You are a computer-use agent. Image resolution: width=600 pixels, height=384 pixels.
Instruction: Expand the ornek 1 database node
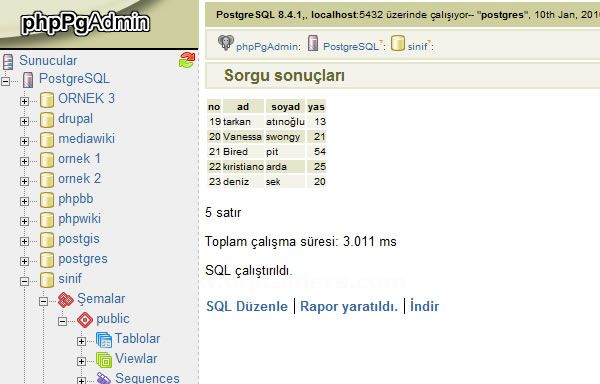click(x=24, y=161)
